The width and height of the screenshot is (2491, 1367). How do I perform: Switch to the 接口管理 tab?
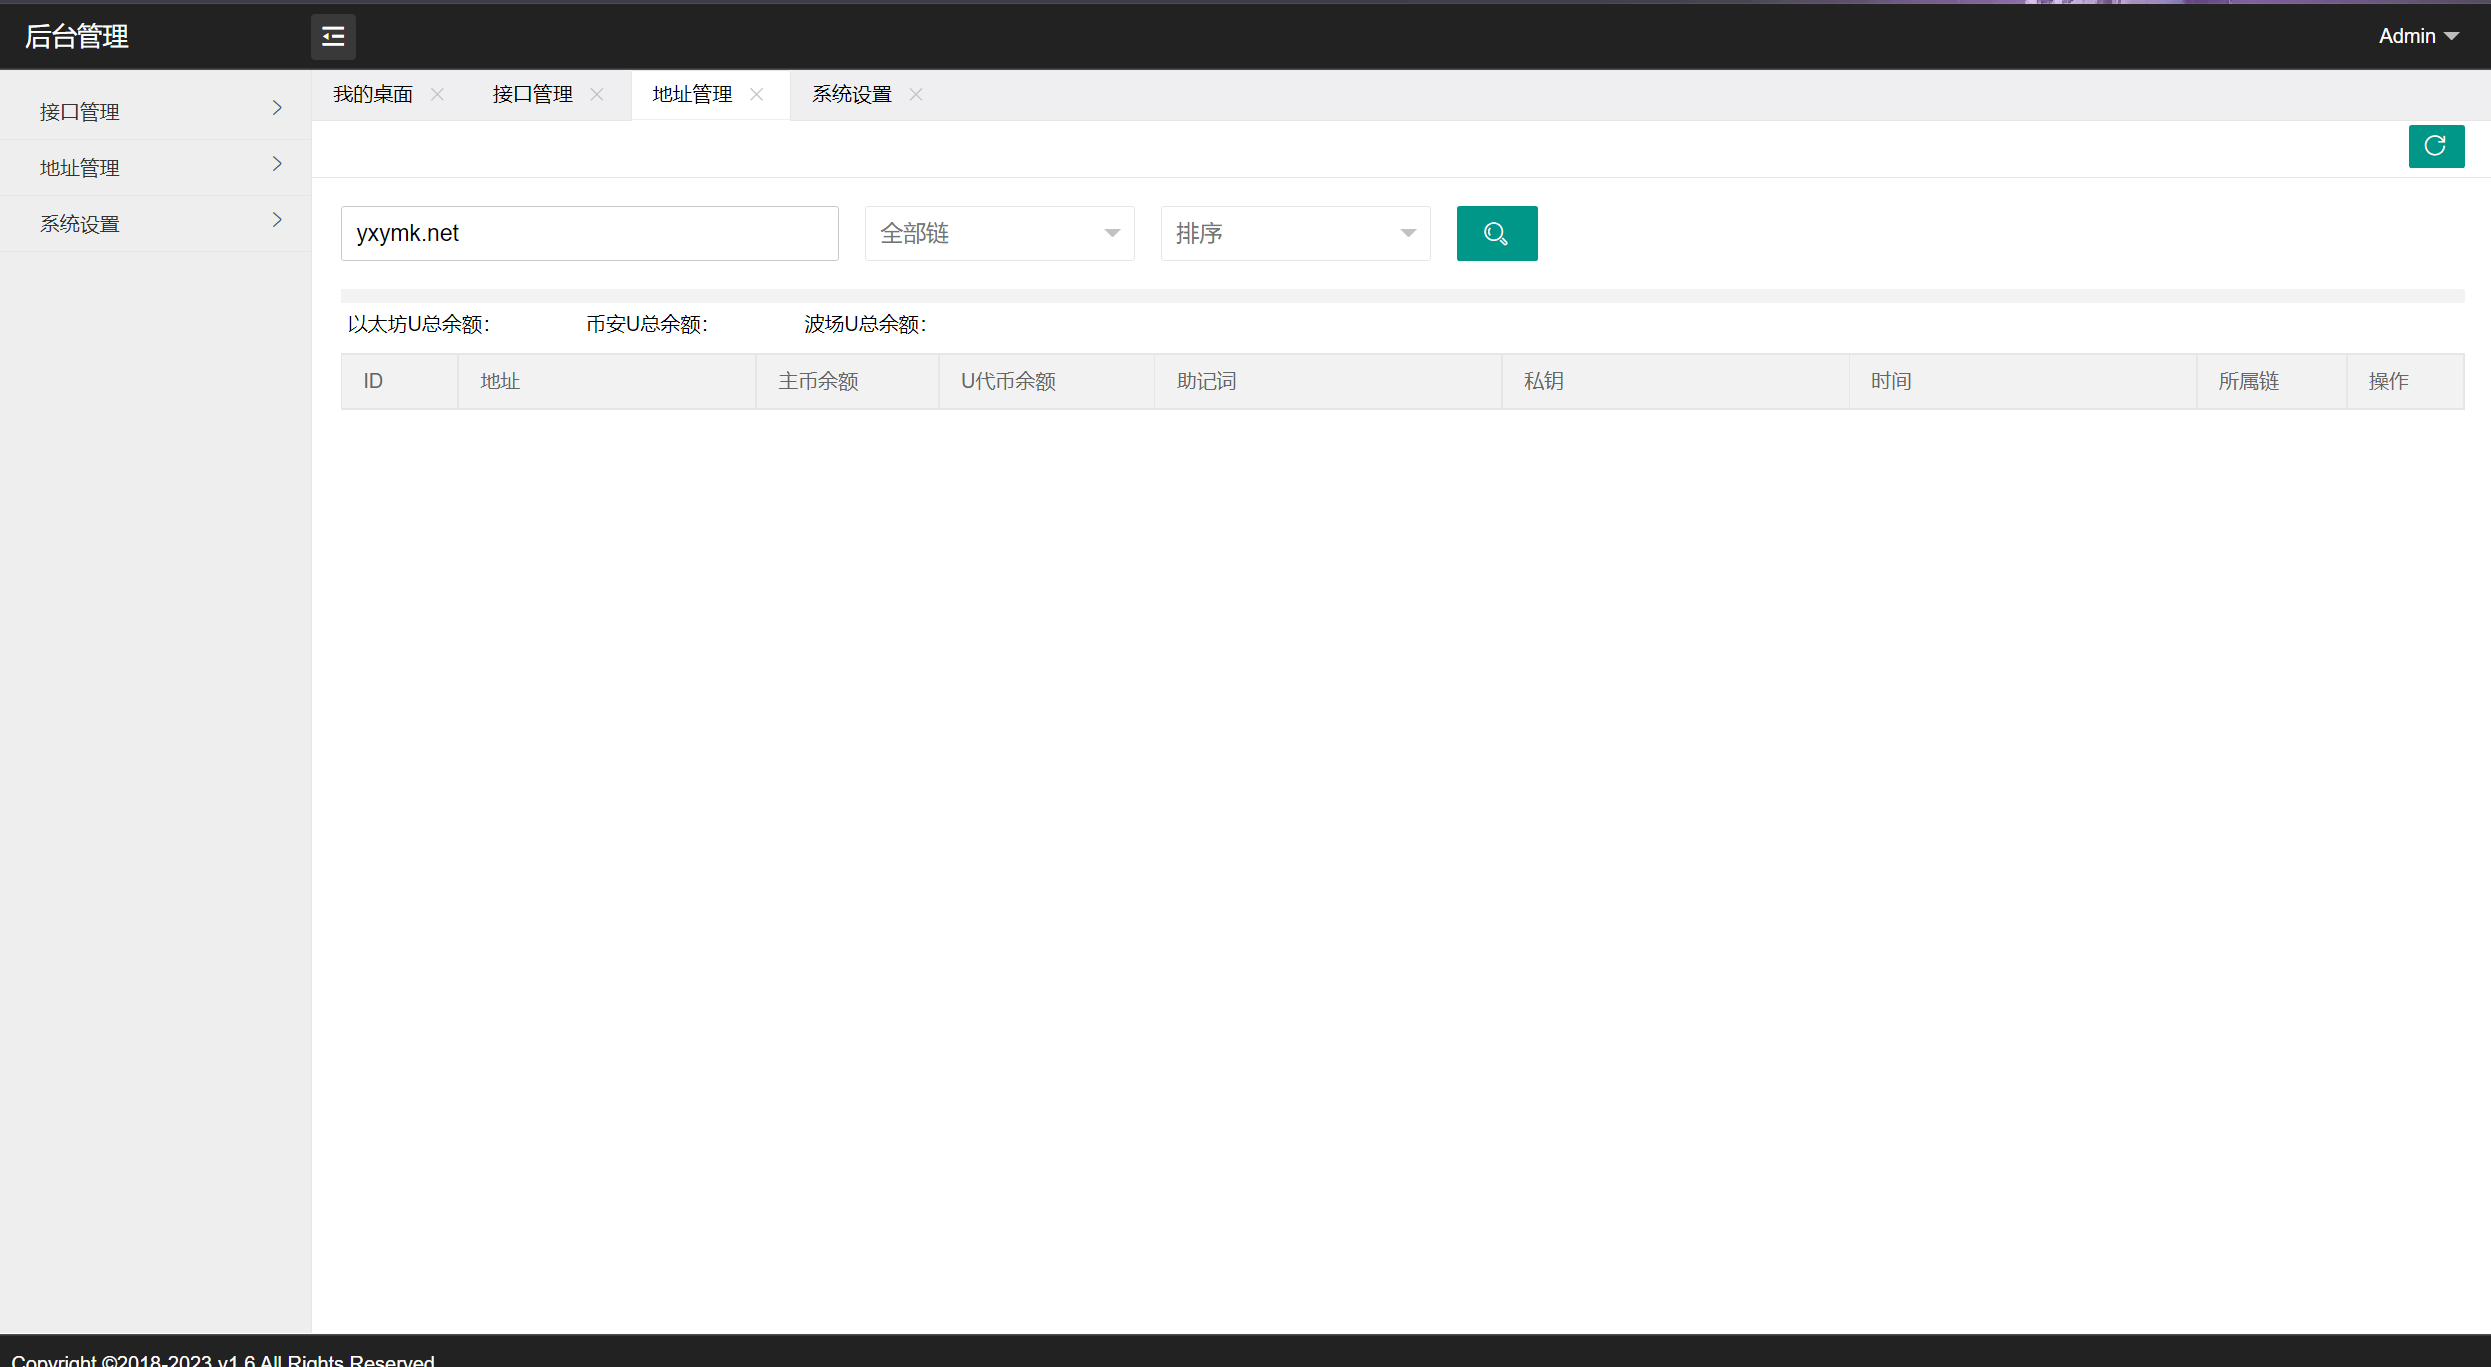click(x=531, y=94)
